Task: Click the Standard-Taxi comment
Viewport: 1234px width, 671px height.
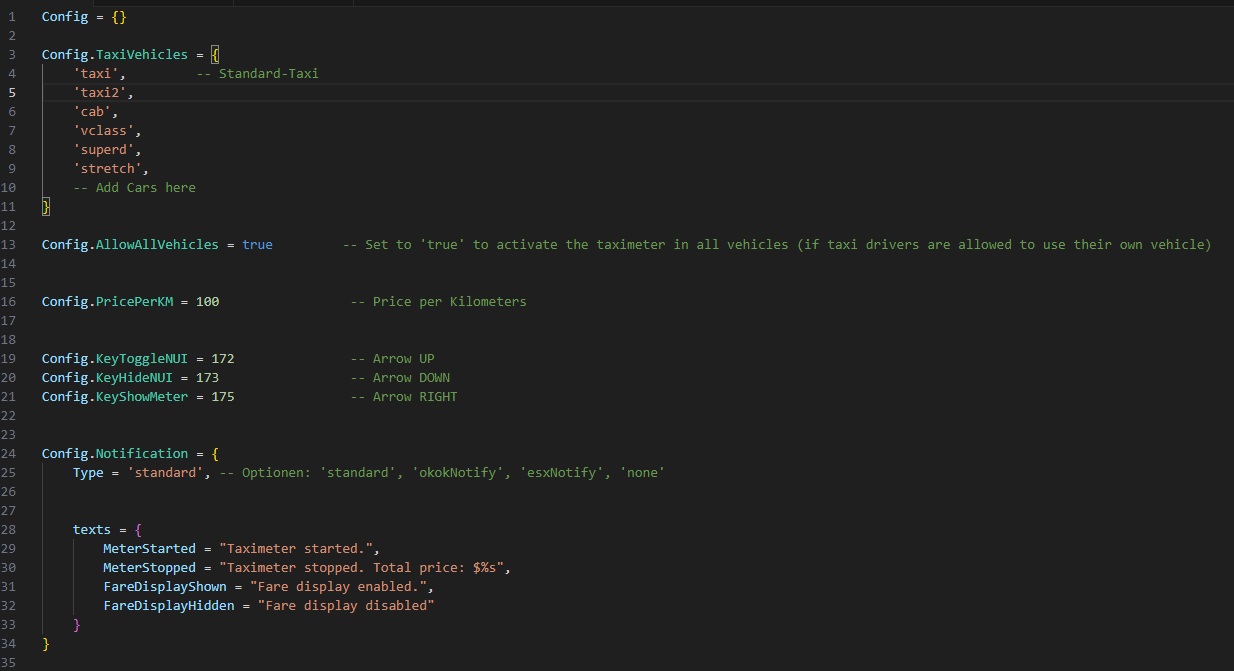Action: click(x=257, y=74)
